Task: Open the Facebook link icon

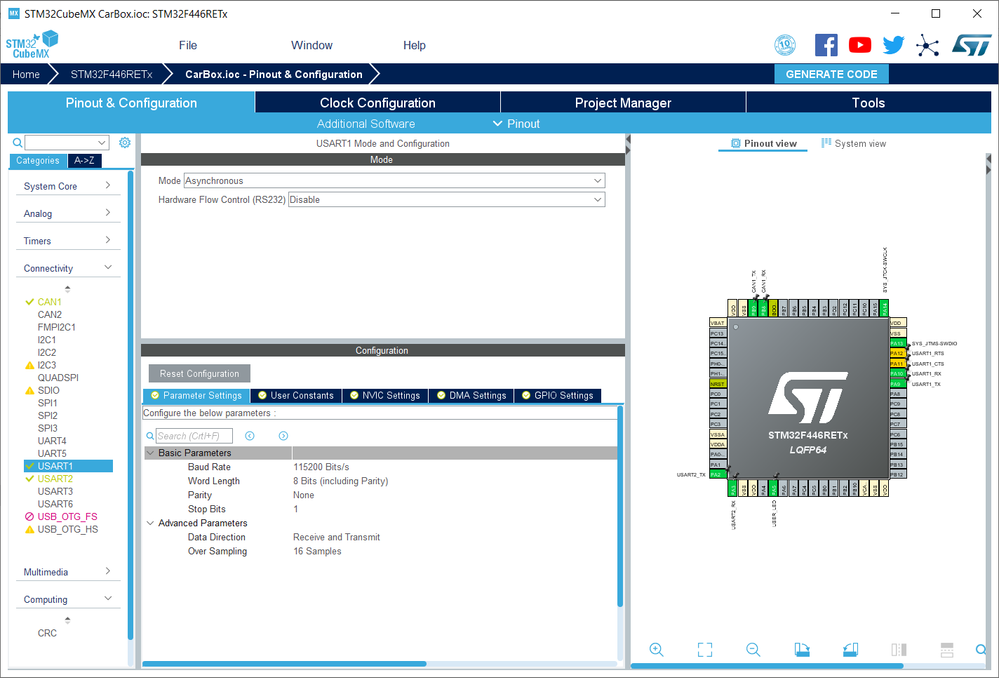Action: (826, 45)
